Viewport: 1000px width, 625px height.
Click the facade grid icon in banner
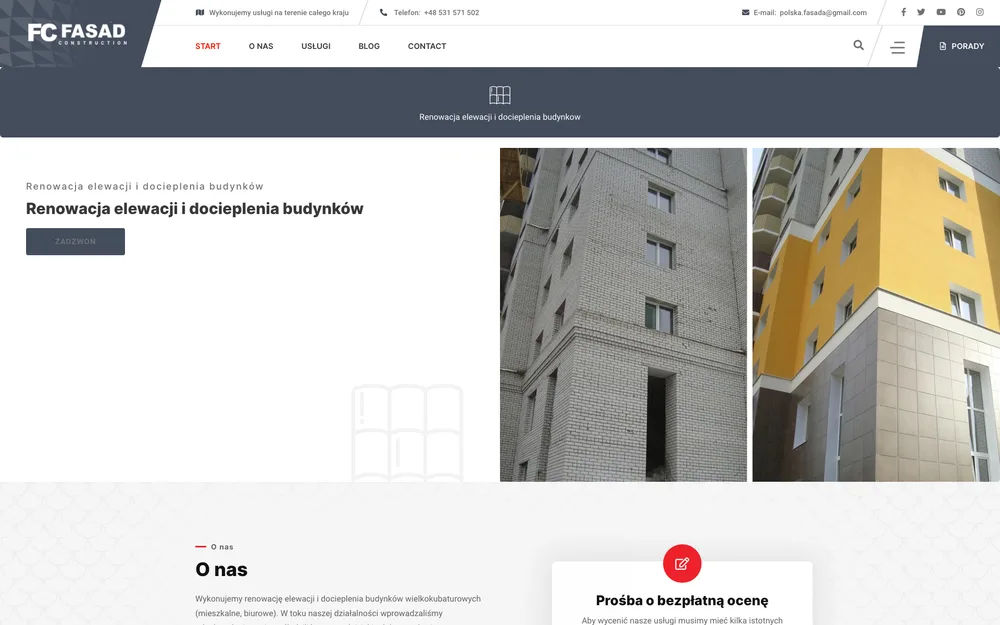coord(500,95)
